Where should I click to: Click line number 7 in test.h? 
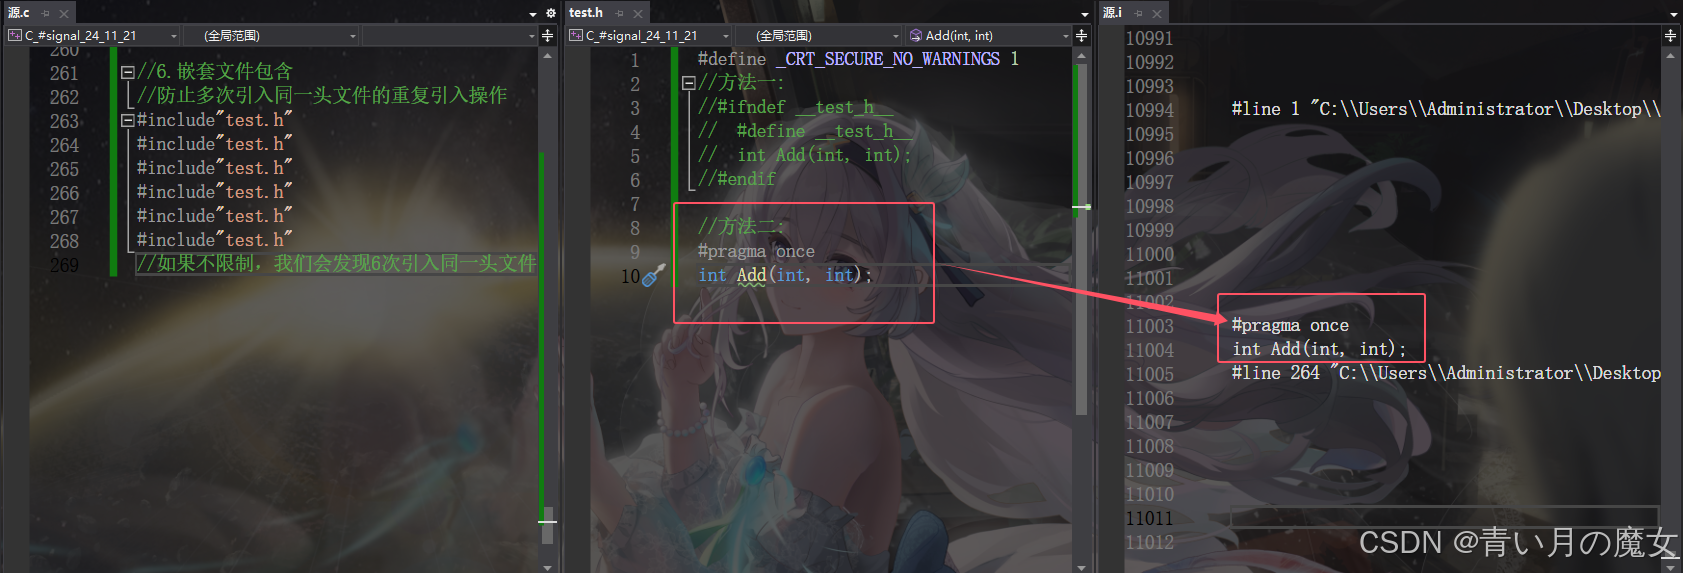coord(635,204)
